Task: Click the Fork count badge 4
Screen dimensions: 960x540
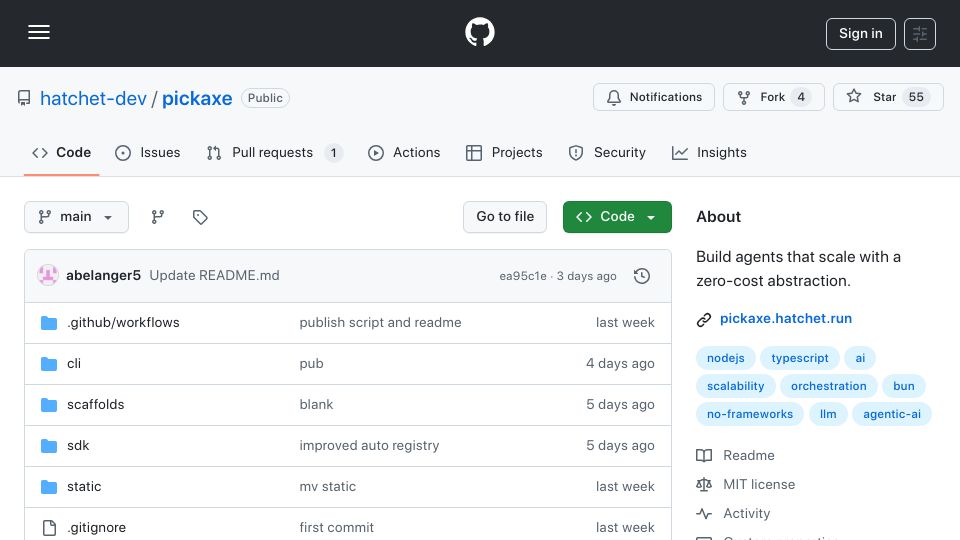Action: click(x=801, y=97)
